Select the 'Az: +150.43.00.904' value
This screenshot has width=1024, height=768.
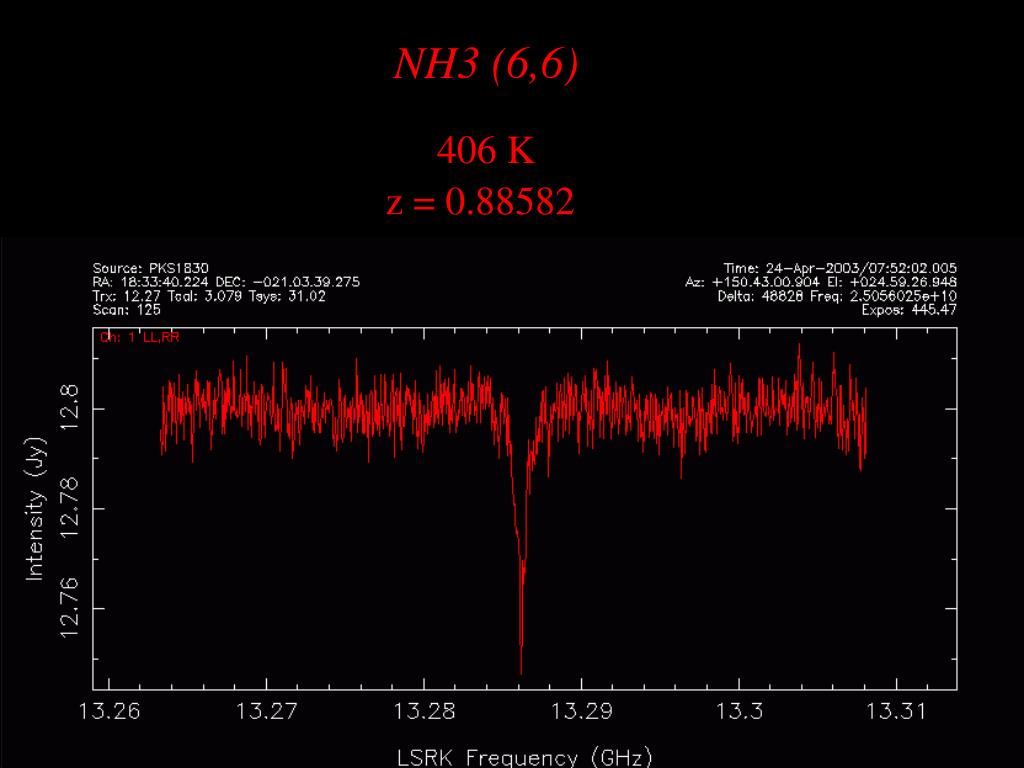pyautogui.click(x=752, y=282)
